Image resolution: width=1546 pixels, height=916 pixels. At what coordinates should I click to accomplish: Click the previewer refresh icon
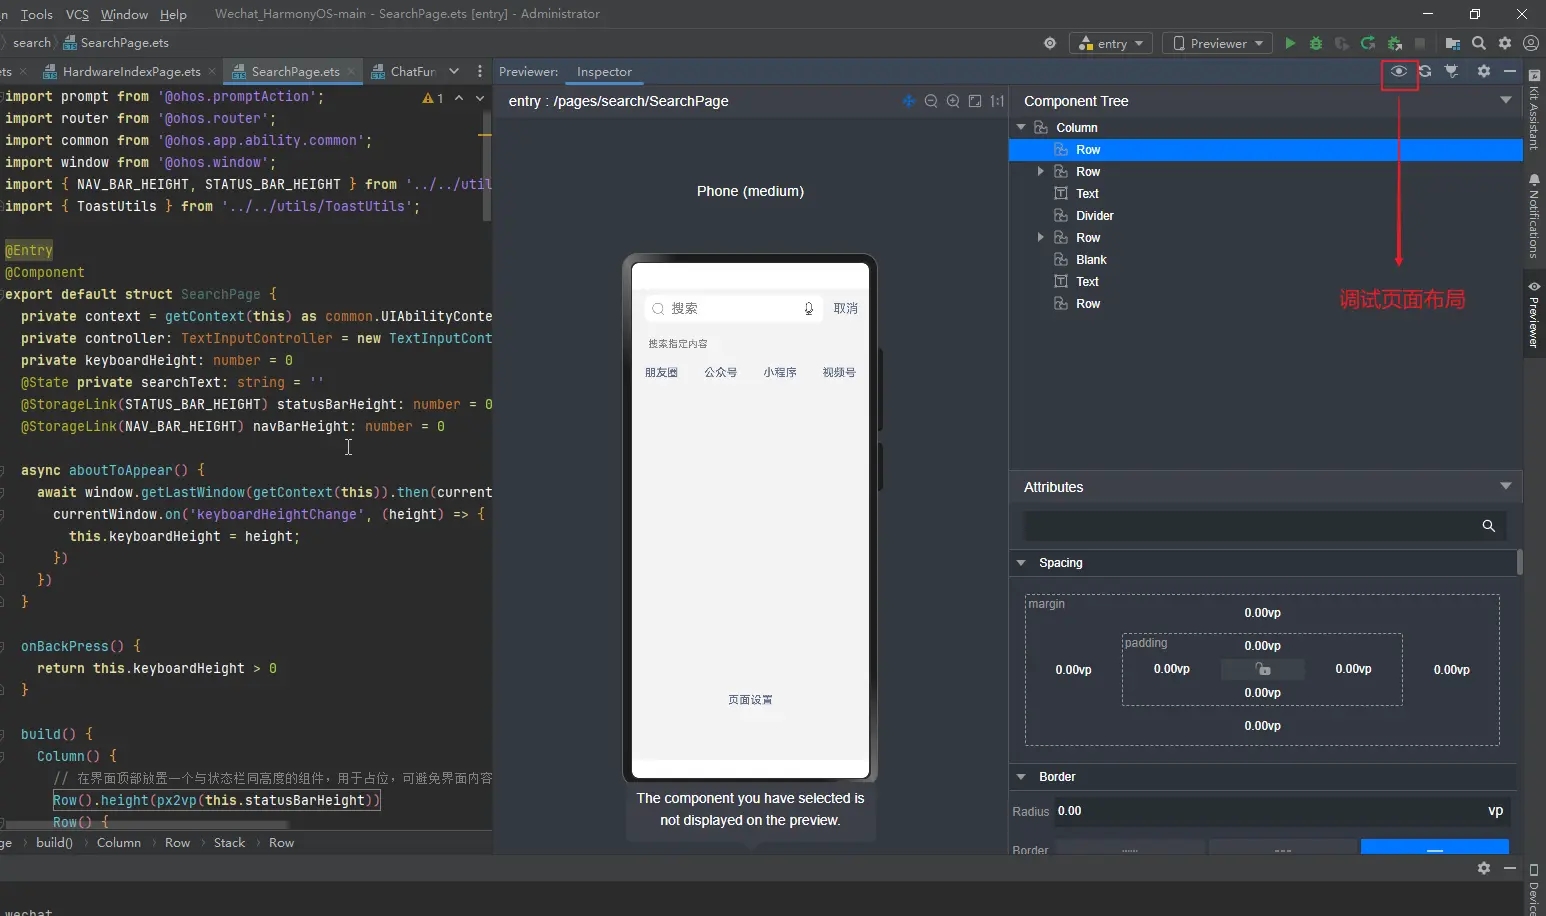point(1425,72)
